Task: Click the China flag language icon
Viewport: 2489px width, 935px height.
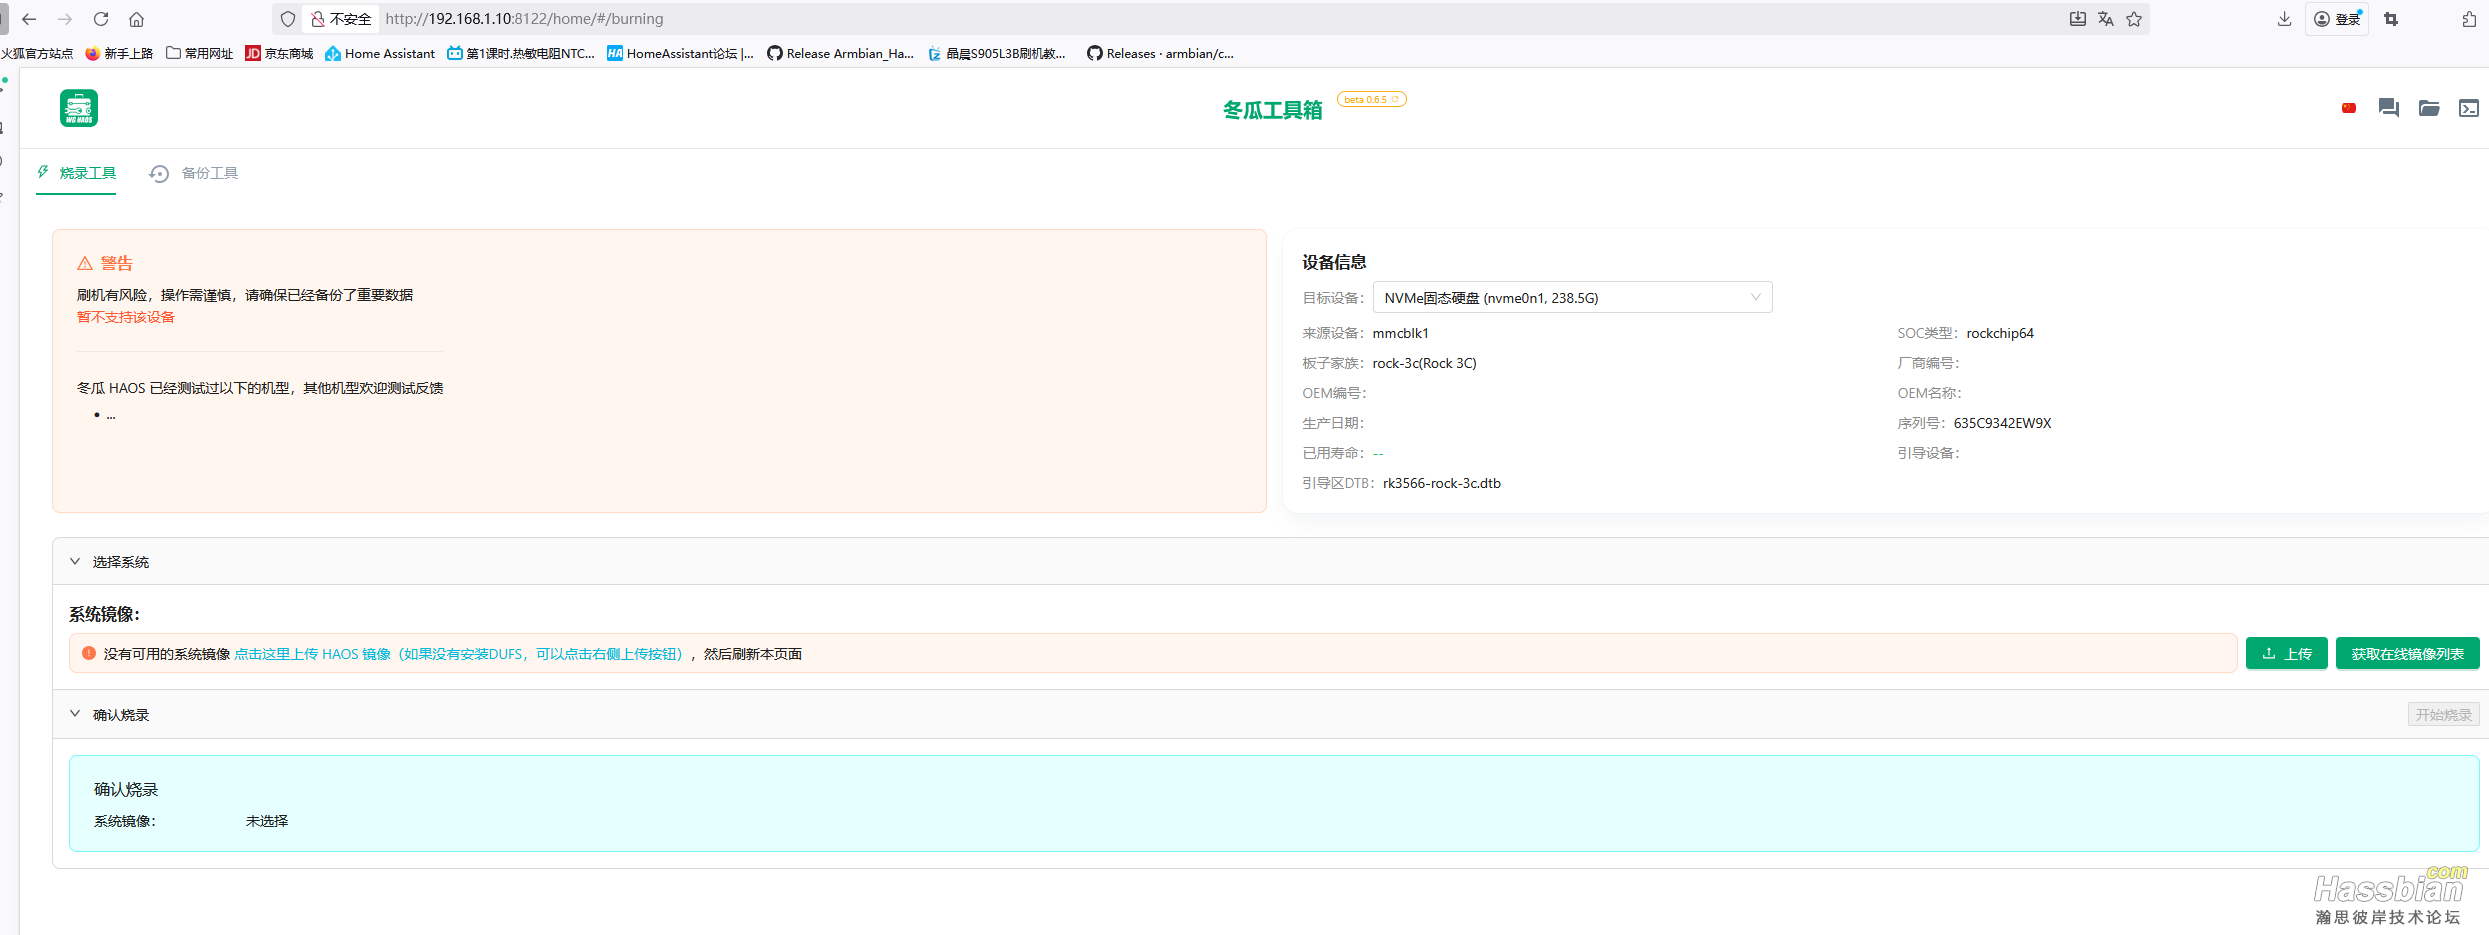Action: coord(2348,108)
